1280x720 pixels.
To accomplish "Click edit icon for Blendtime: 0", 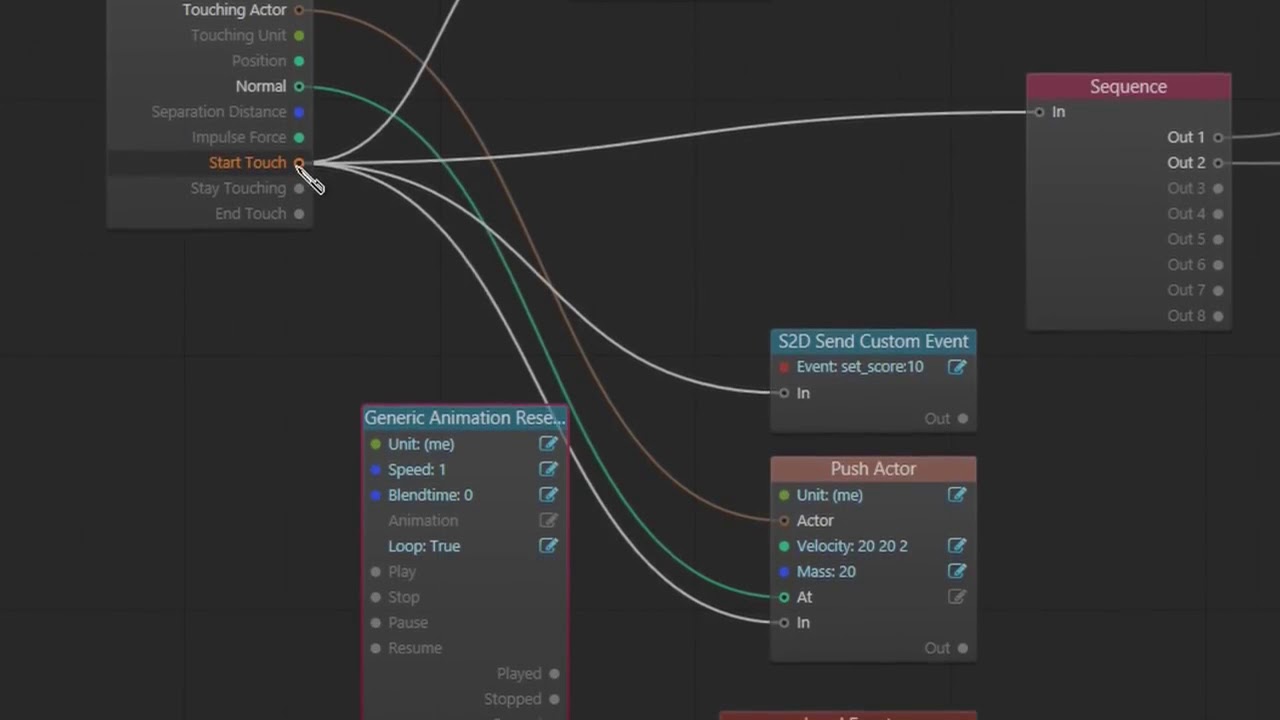I will (548, 495).
